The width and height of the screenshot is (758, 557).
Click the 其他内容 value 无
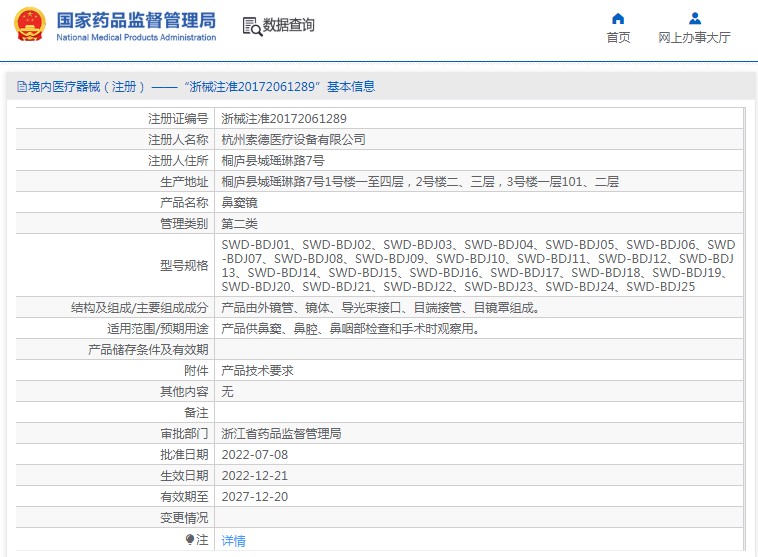[227, 392]
